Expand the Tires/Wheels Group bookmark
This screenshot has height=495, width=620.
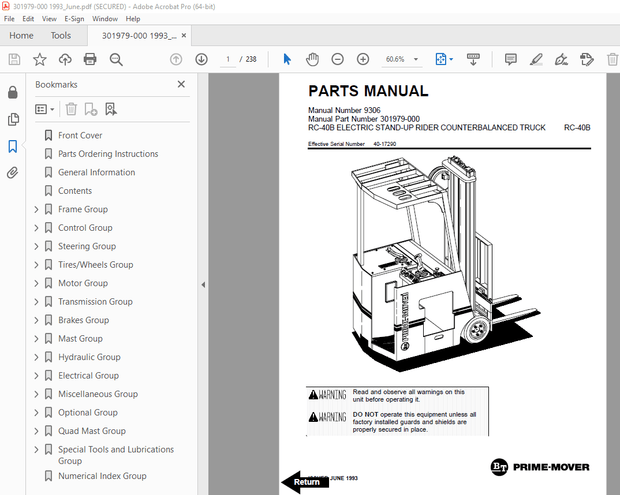point(36,265)
